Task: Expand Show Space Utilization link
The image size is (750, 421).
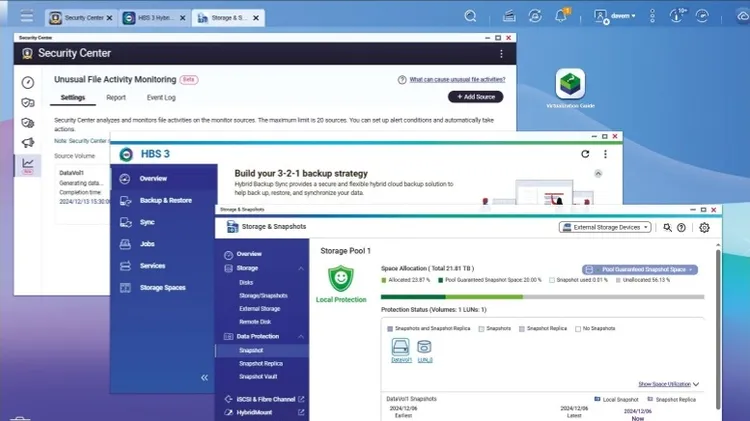Action: 668,384
